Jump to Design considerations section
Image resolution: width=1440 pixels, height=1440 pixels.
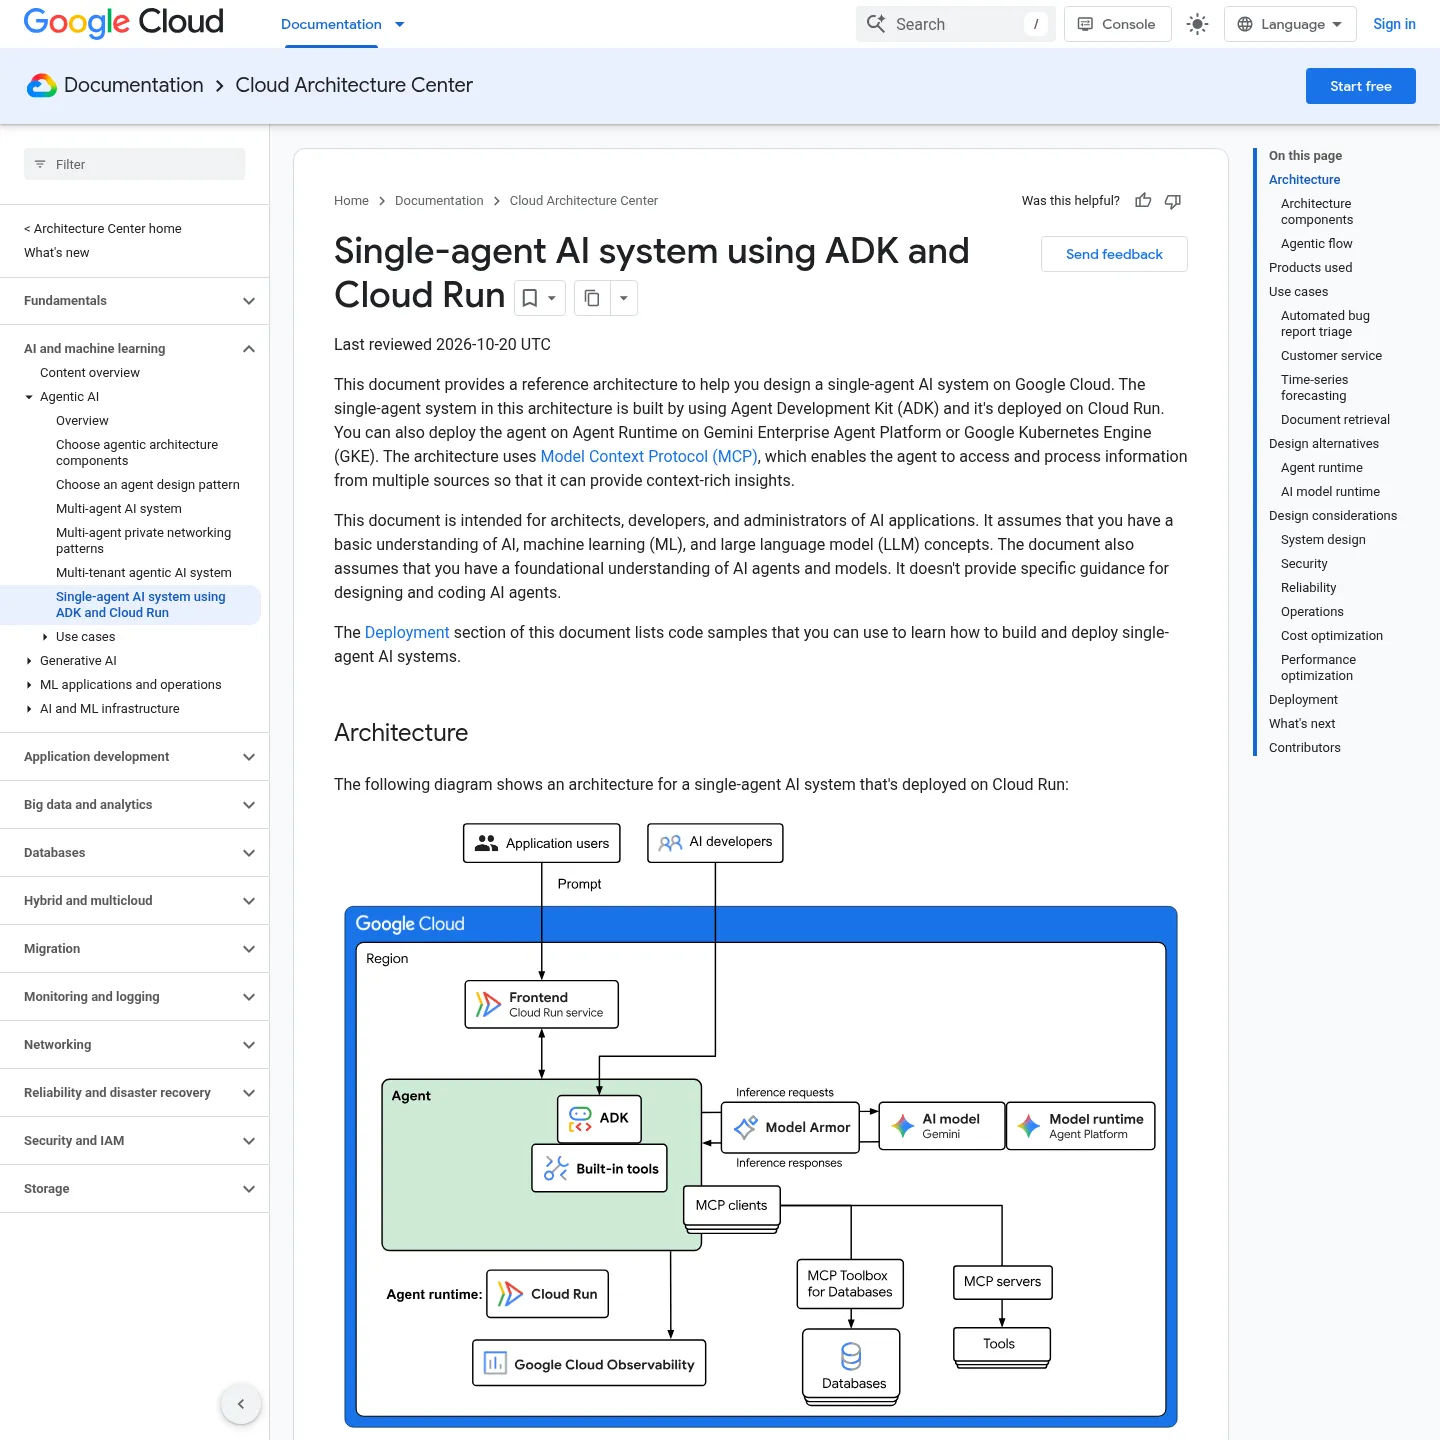[1333, 516]
